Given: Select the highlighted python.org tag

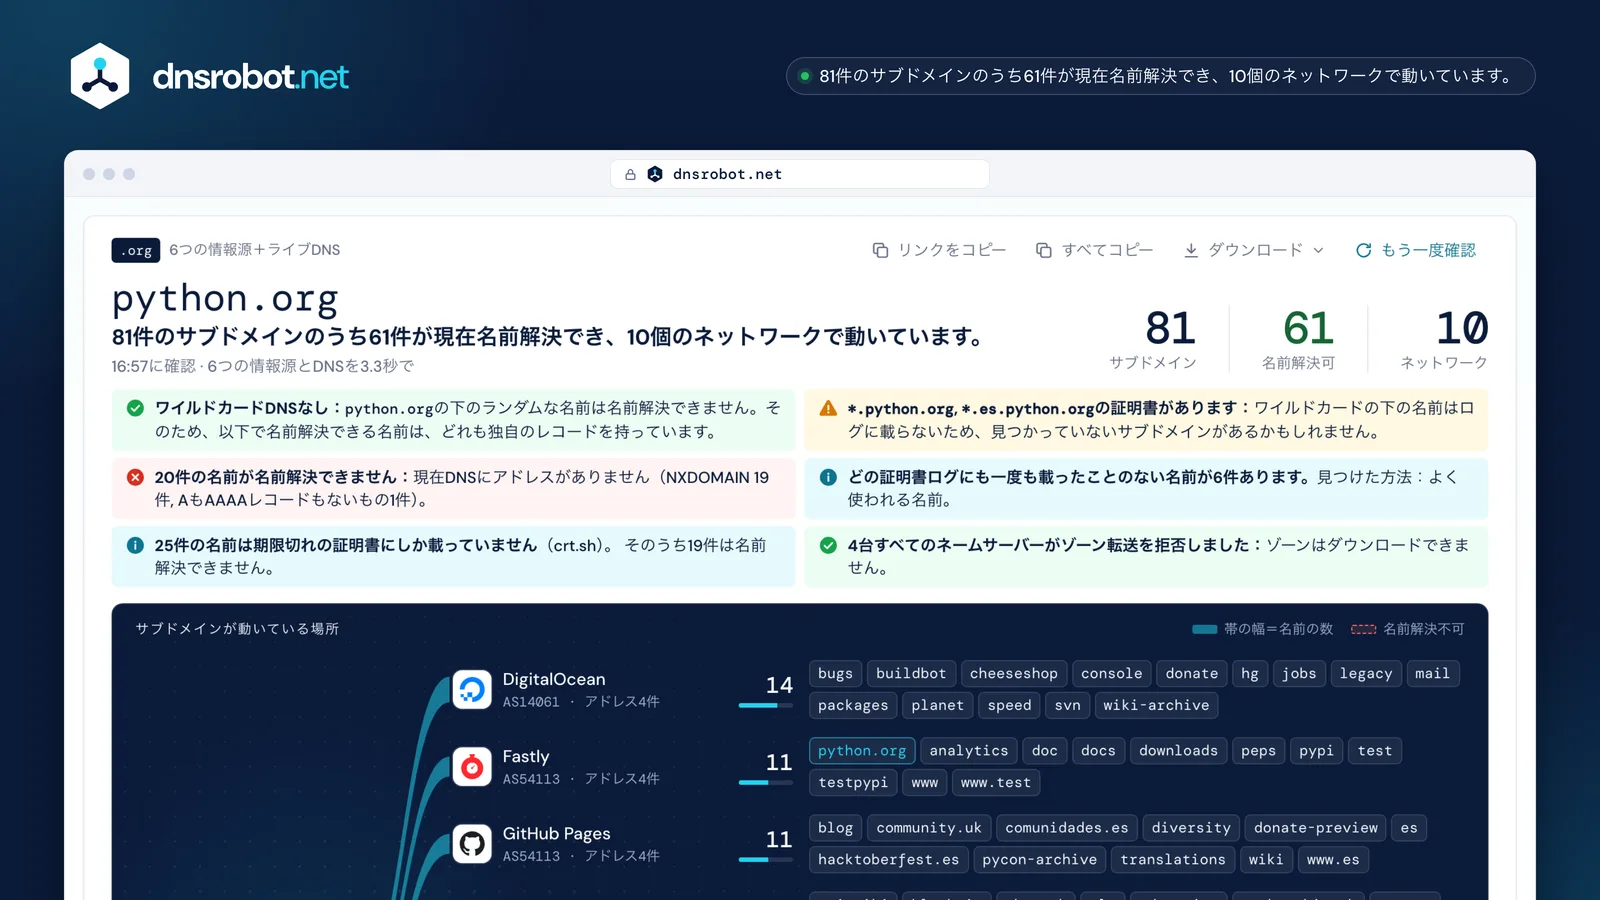Looking at the screenshot, I should [862, 751].
